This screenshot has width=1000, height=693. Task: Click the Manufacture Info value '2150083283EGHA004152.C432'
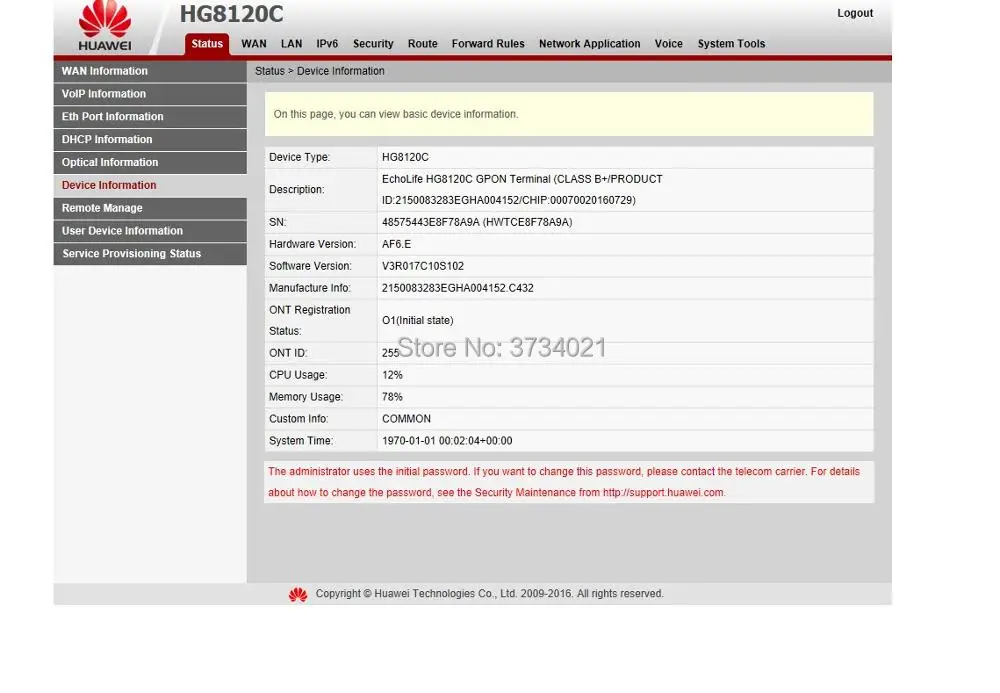click(457, 288)
